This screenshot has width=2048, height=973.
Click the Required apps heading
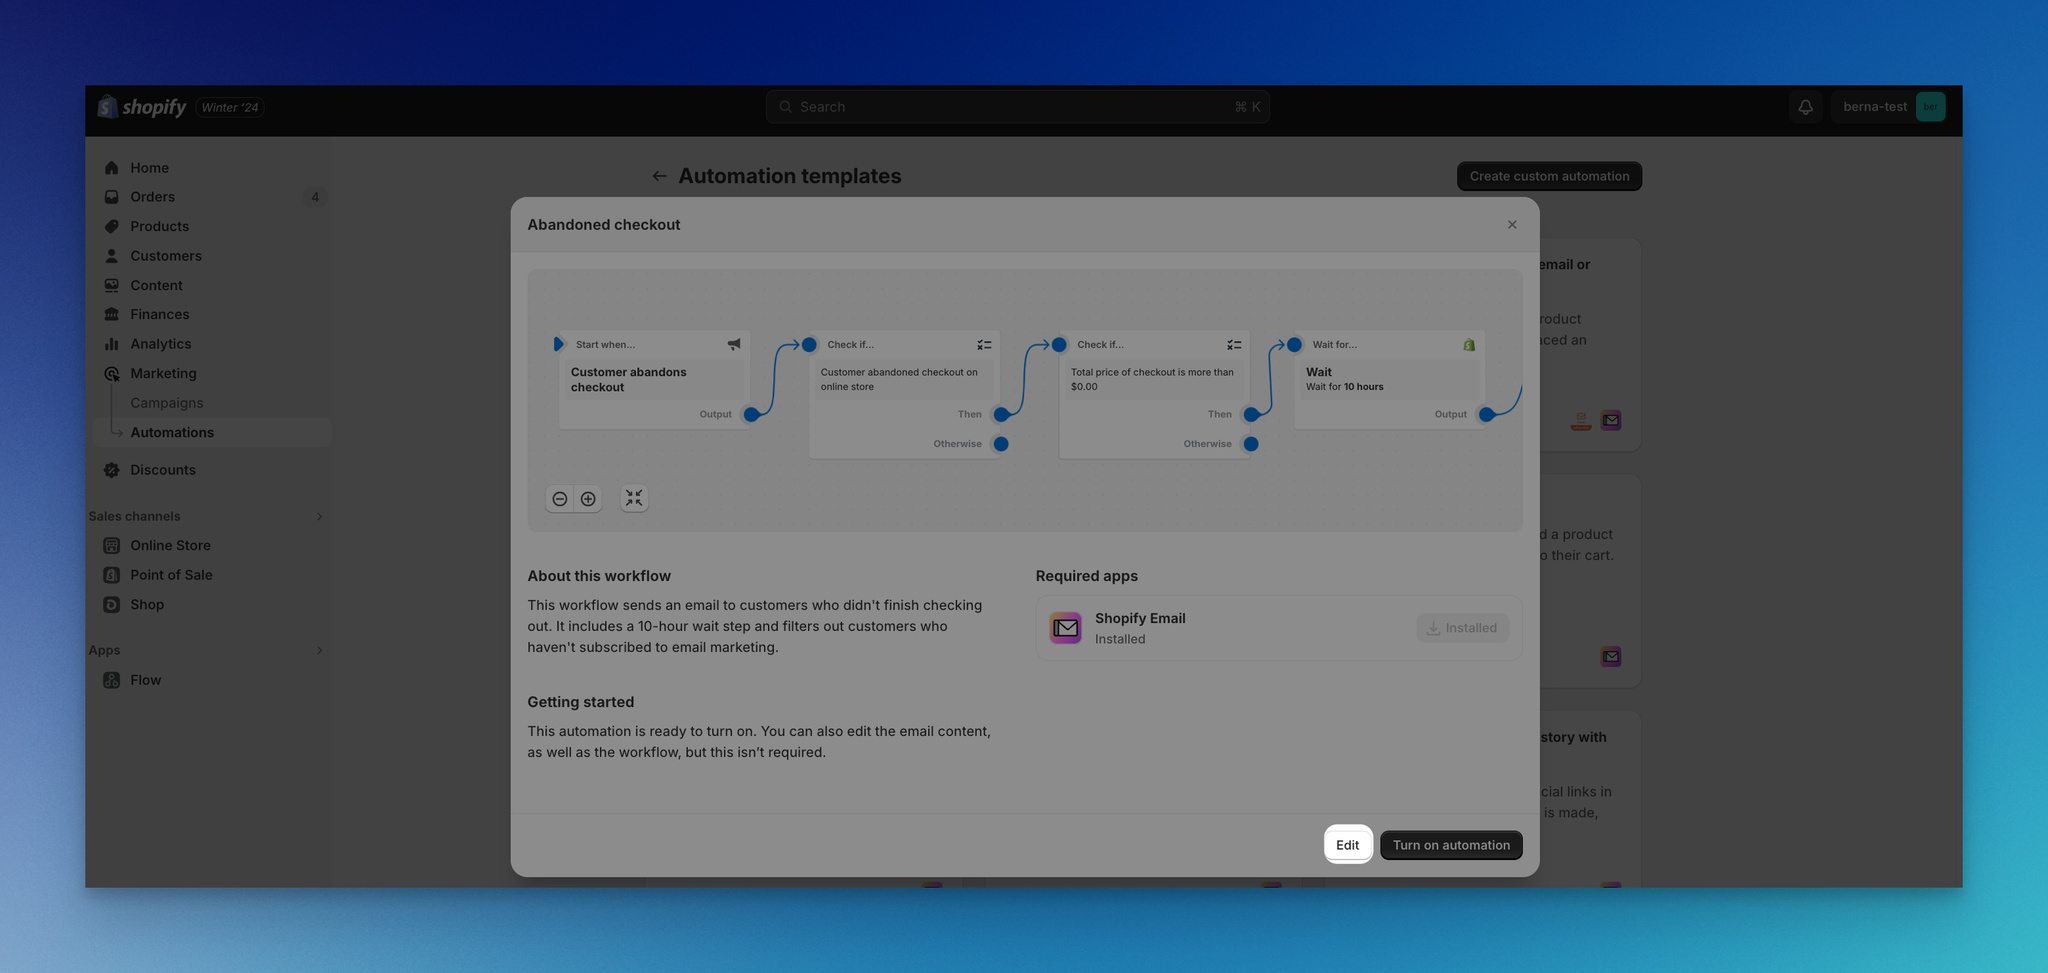[1086, 576]
